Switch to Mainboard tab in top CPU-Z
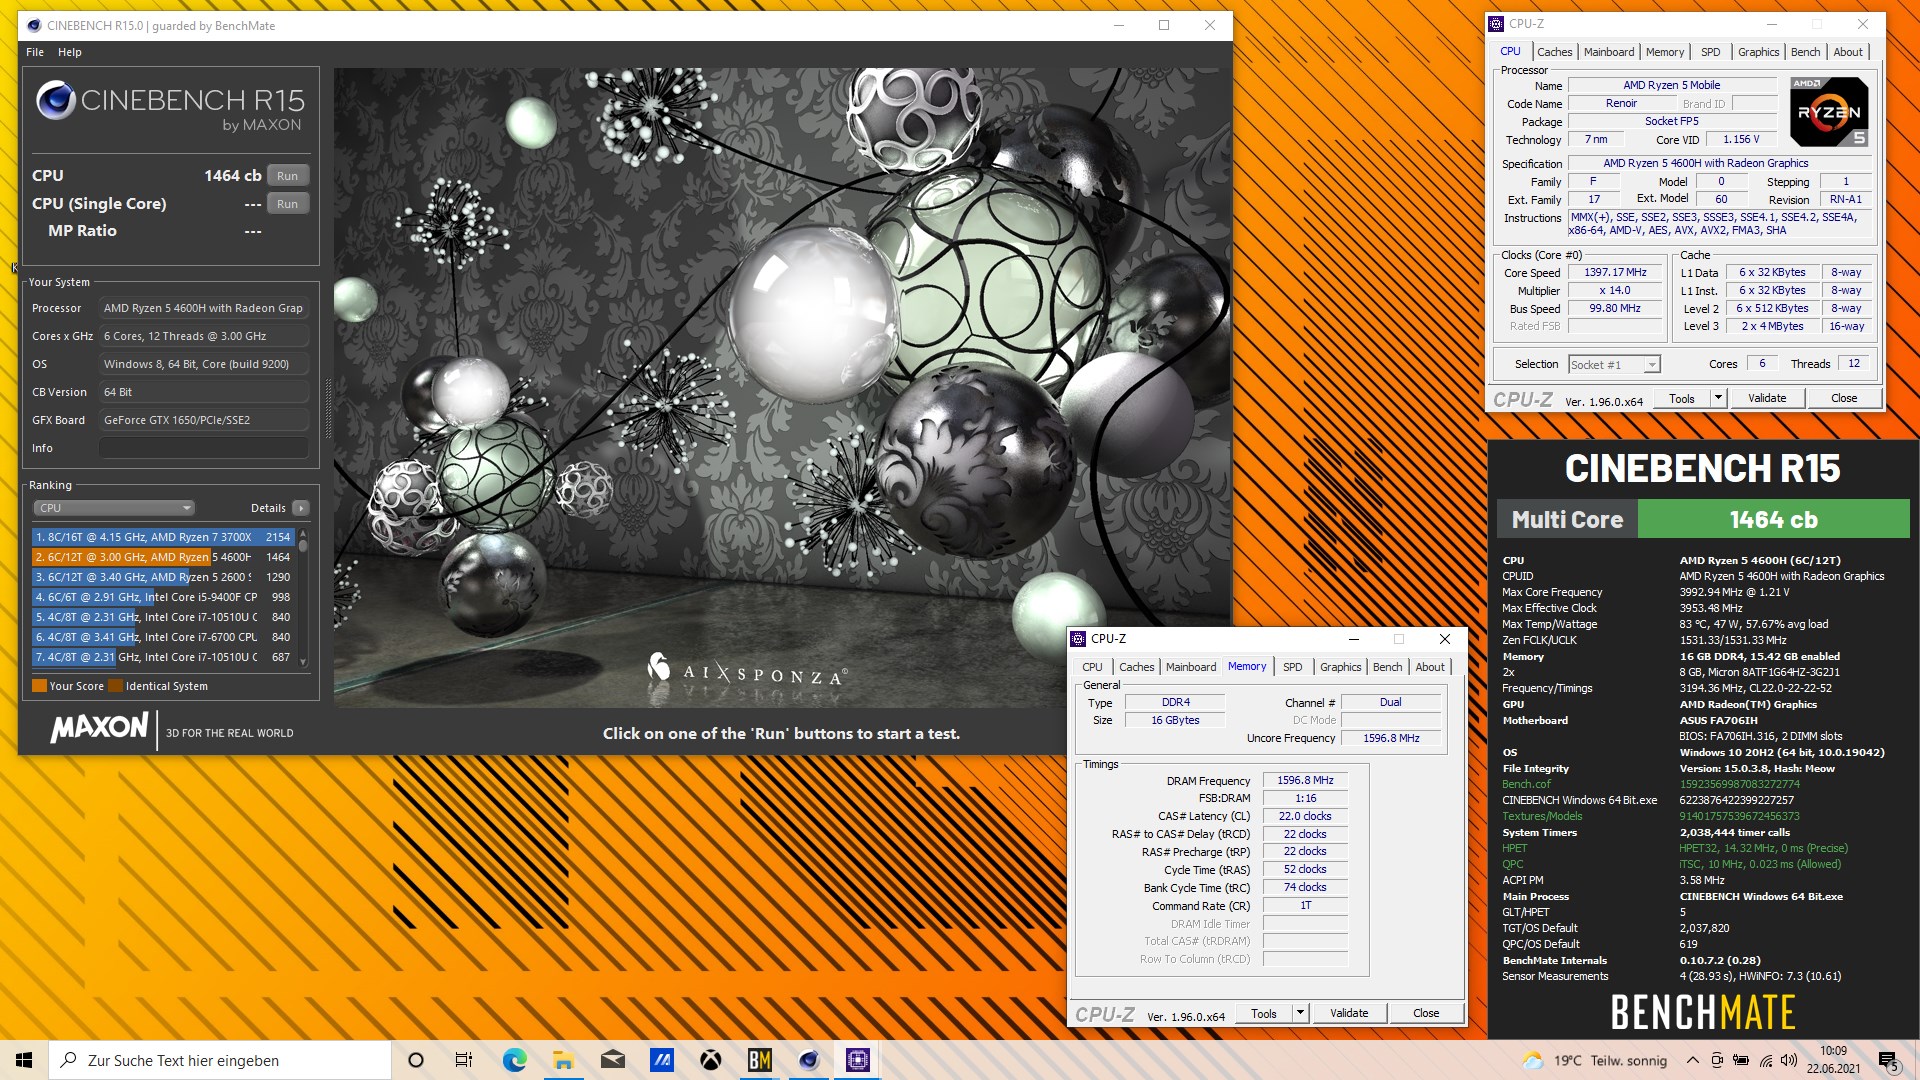The image size is (1920, 1080). (1609, 52)
